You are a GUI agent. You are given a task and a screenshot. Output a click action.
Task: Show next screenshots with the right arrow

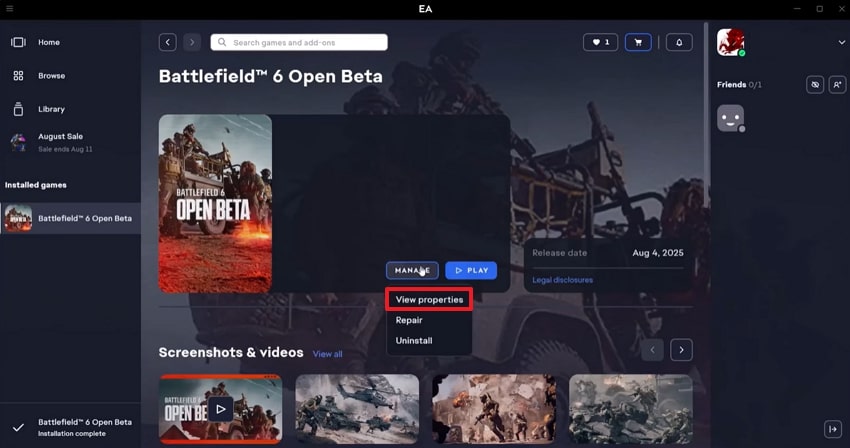click(x=681, y=350)
